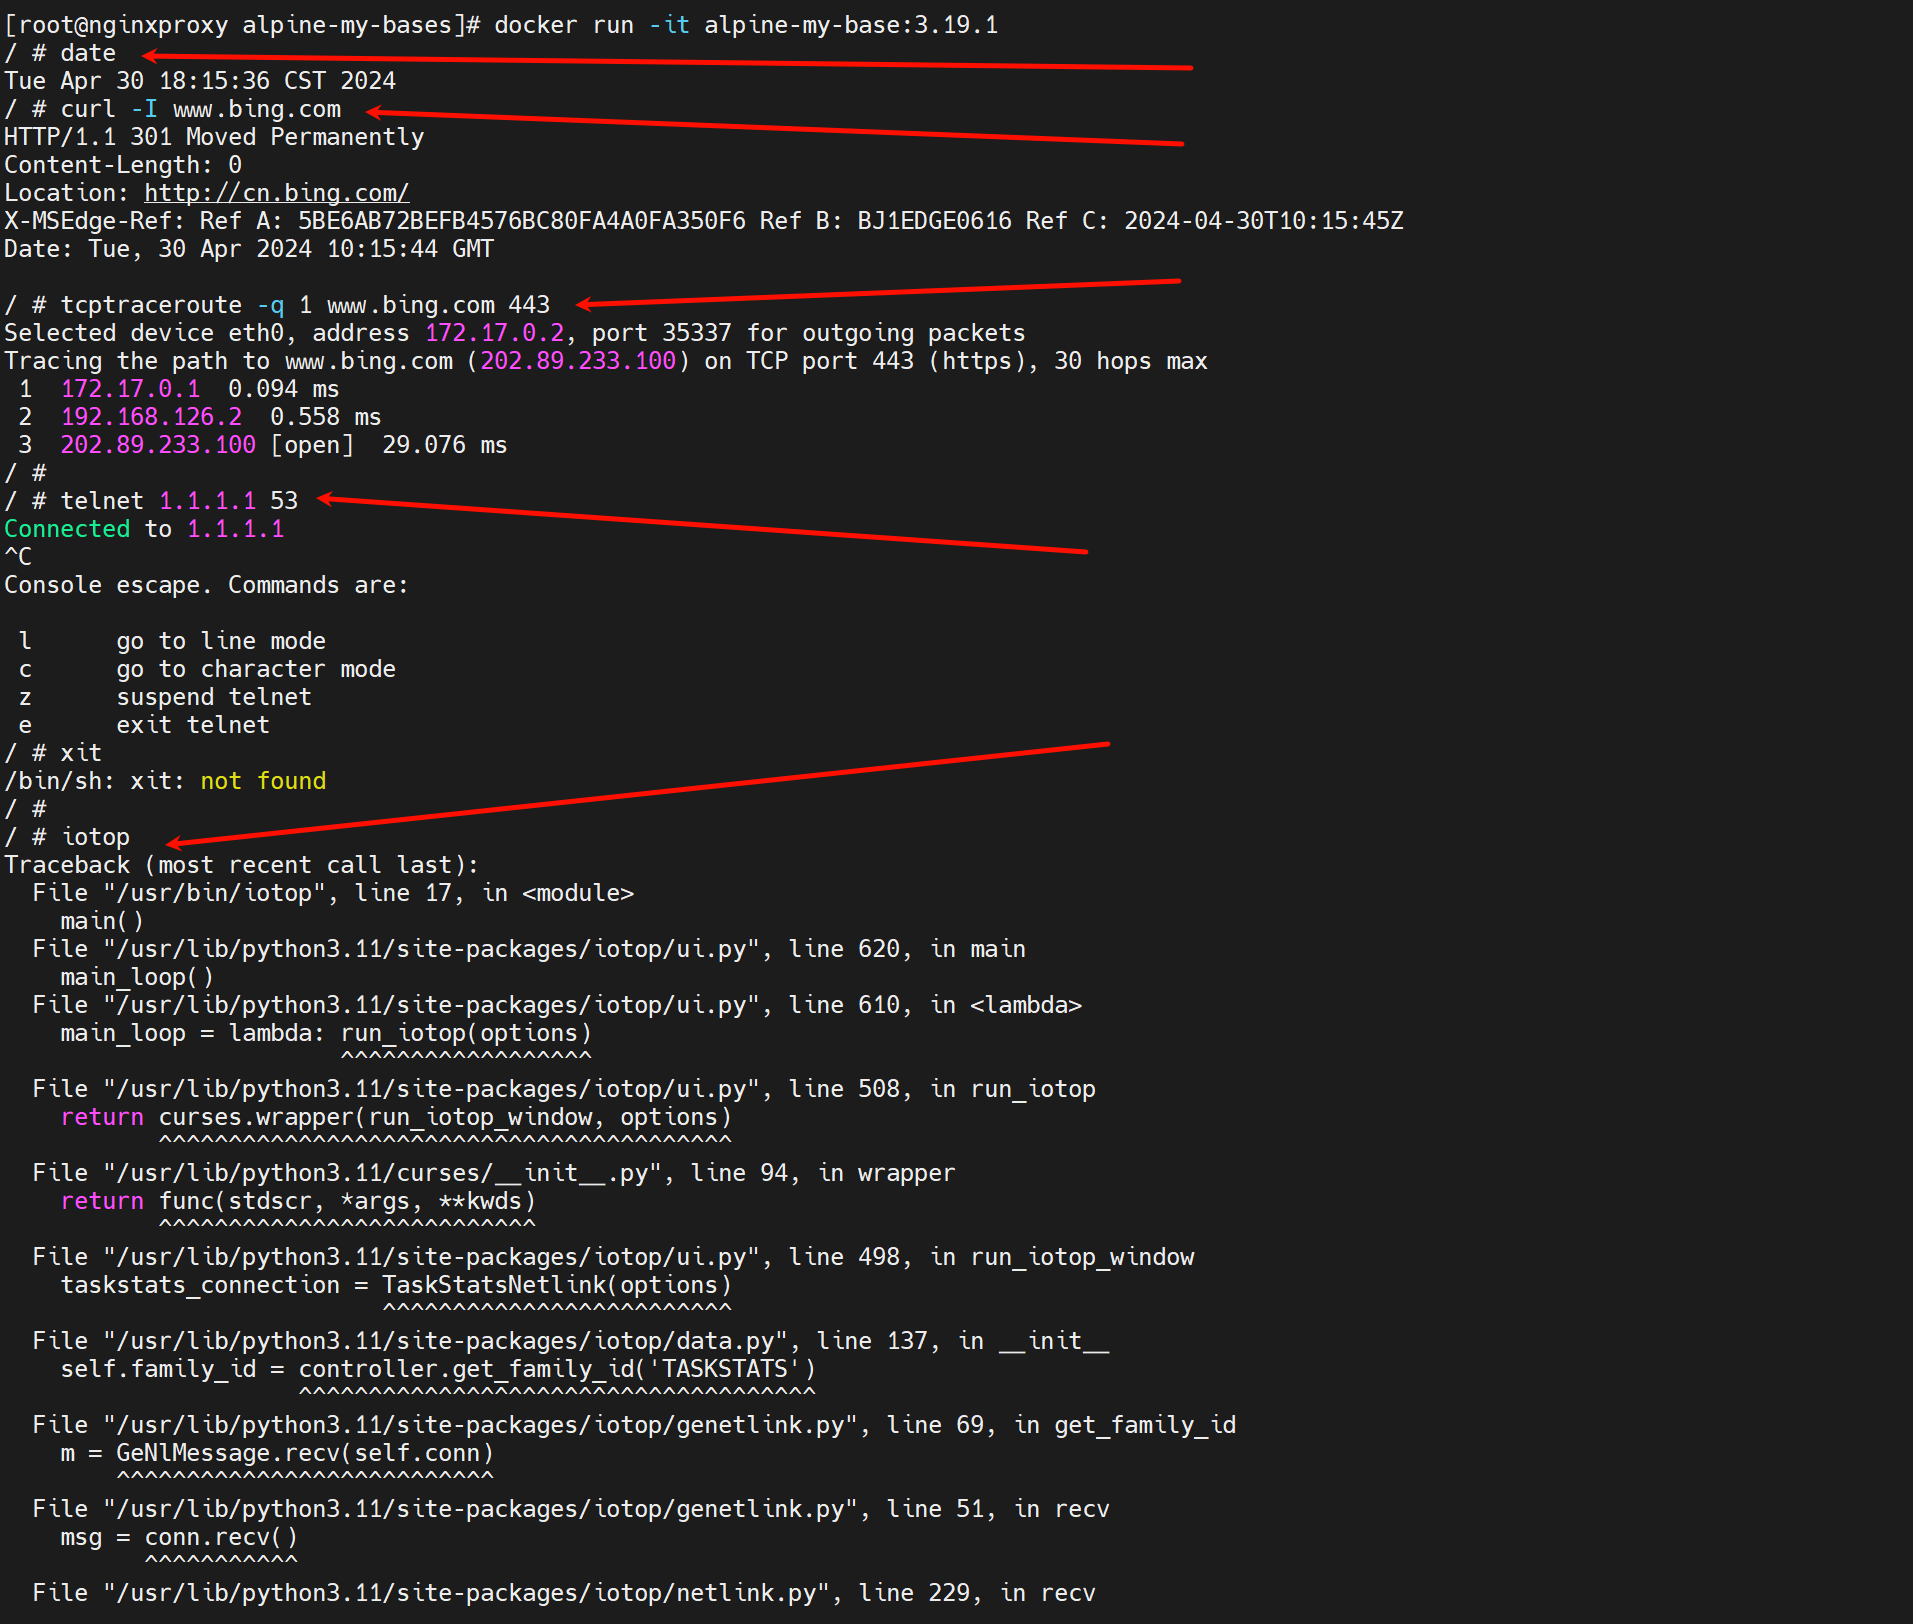The height and width of the screenshot is (1624, 1913).
Task: Click the 'curl -I www.bing.com' command
Action: [200, 109]
